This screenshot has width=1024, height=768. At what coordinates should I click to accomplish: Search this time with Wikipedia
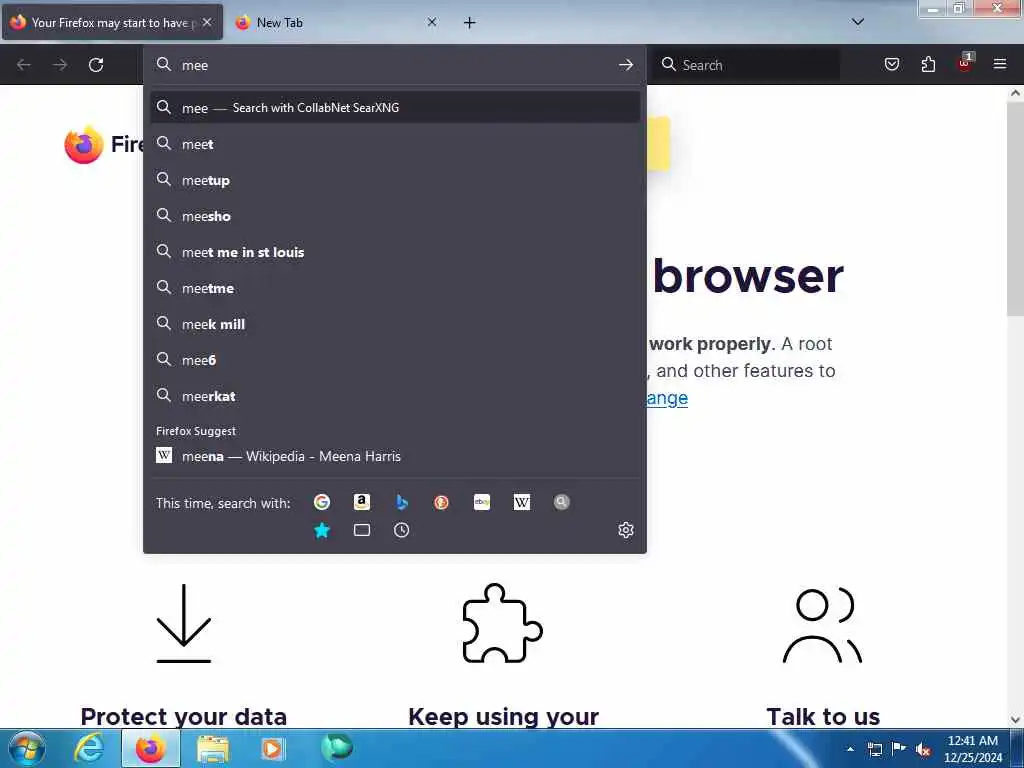click(522, 502)
